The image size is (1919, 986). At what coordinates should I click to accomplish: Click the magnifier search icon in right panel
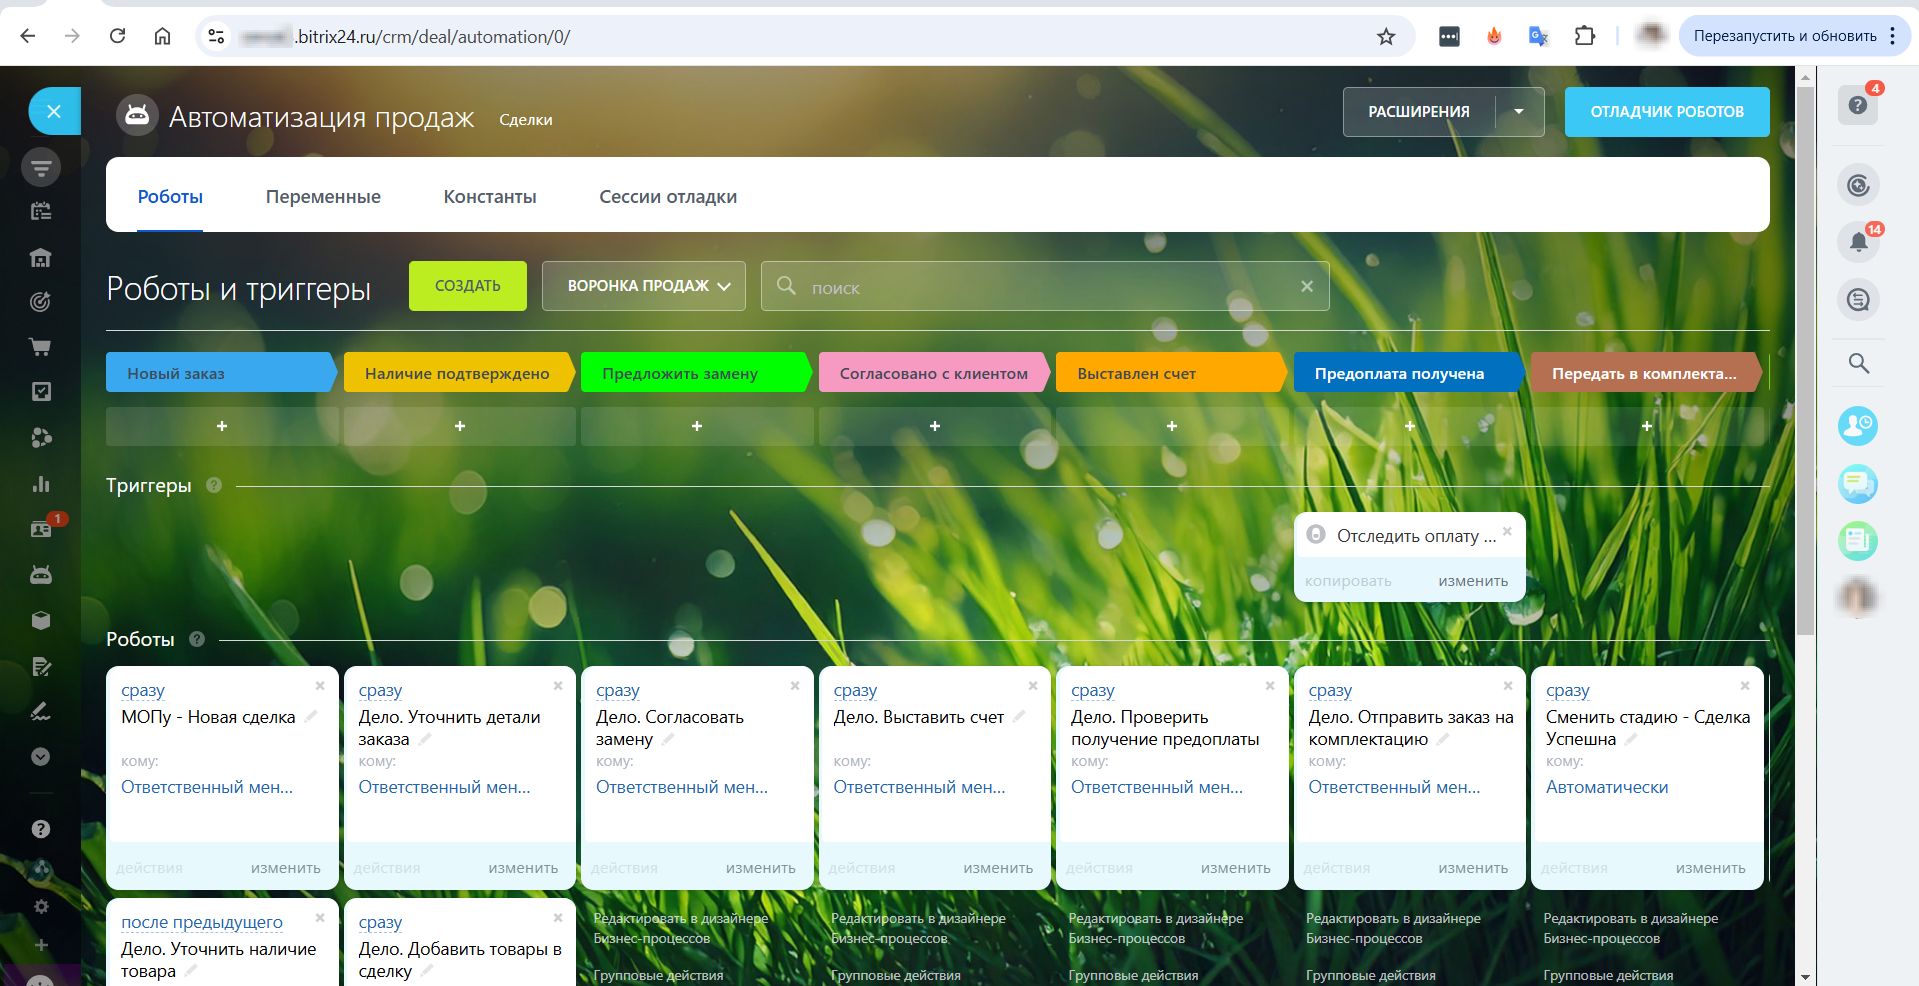[x=1858, y=363]
